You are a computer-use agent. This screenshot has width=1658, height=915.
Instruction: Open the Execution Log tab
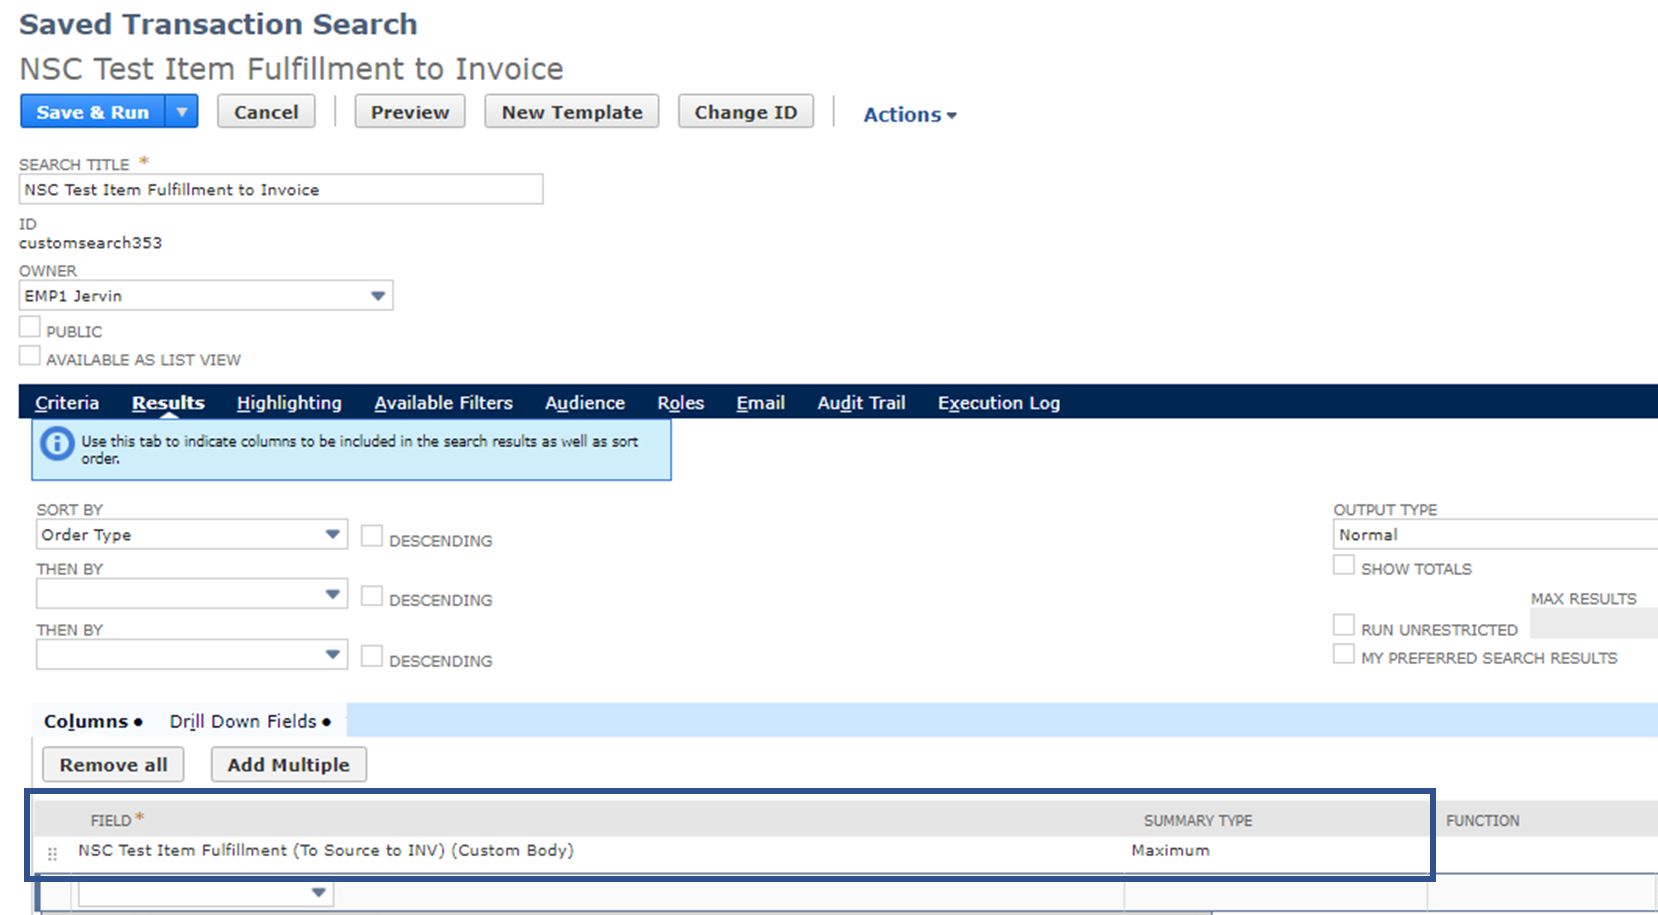point(999,403)
